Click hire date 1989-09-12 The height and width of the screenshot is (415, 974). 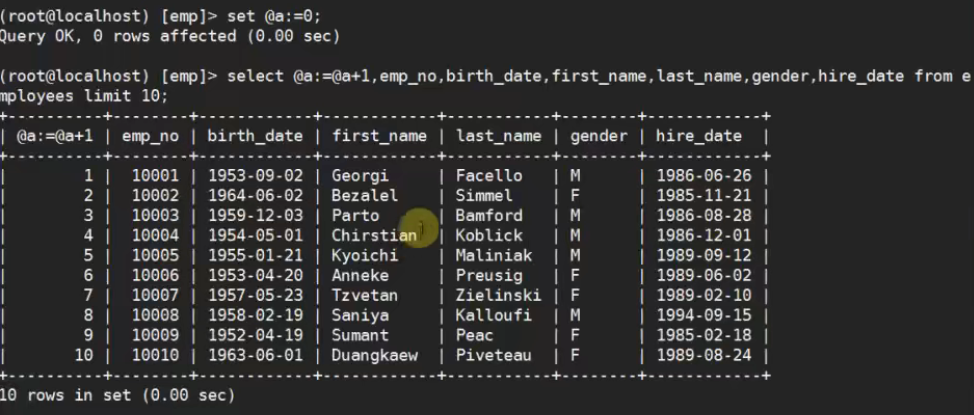tap(704, 255)
